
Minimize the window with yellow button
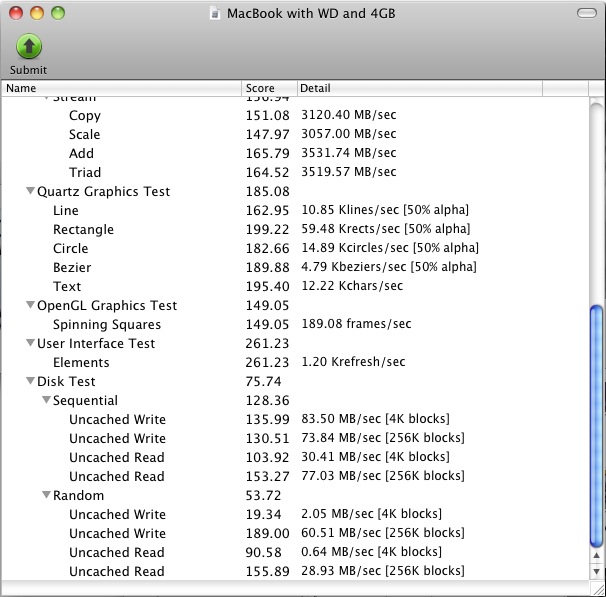[x=37, y=13]
